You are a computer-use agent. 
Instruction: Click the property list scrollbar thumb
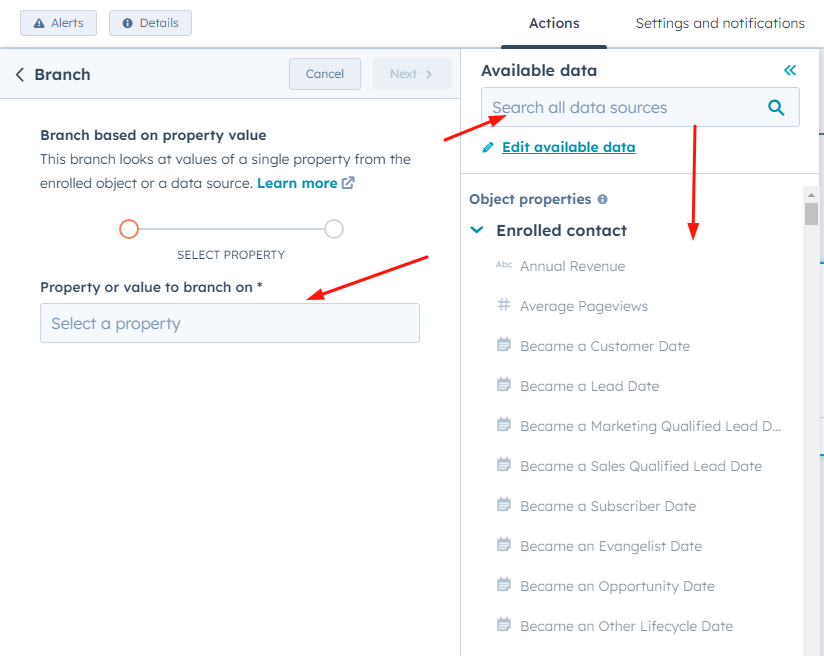(x=811, y=214)
